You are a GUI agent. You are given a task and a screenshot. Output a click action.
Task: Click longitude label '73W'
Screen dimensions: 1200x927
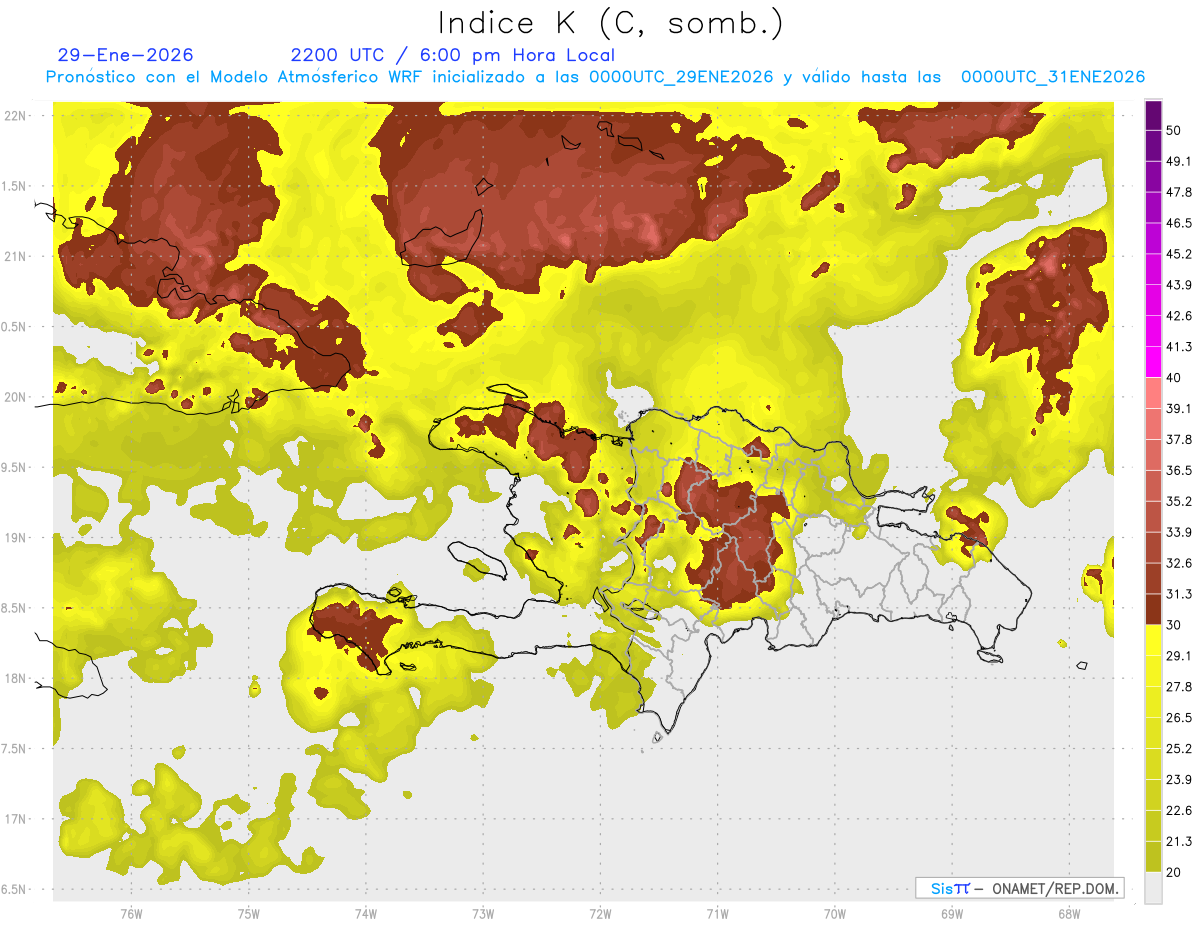[483, 913]
